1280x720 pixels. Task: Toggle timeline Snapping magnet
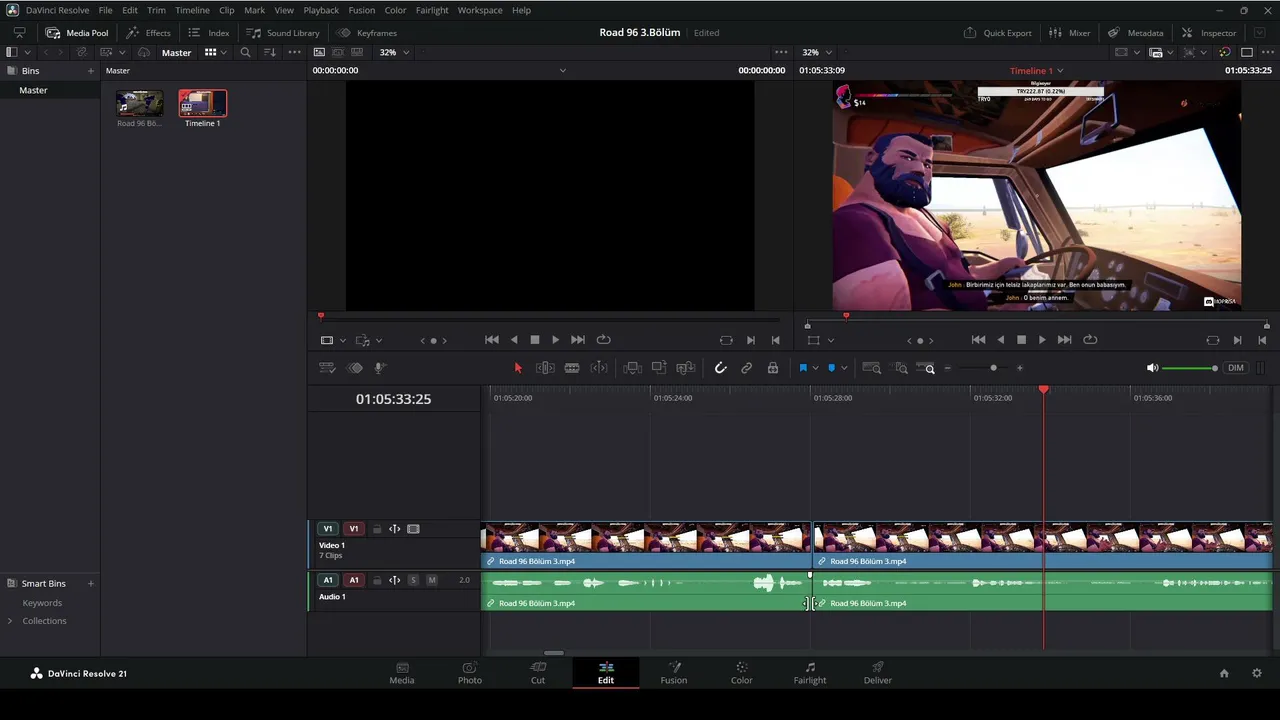[x=720, y=368]
